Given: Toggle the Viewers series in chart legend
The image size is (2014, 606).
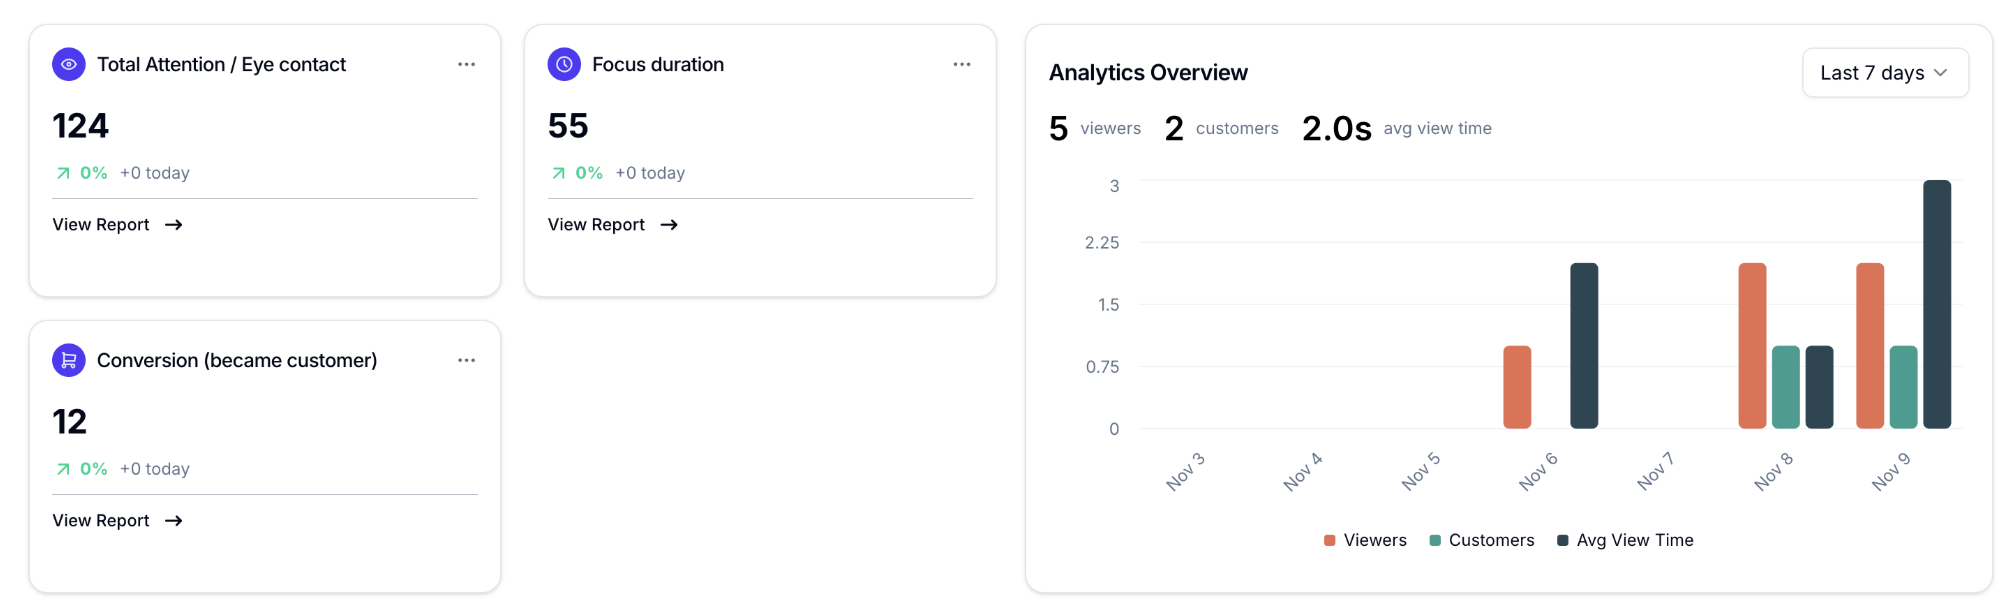Looking at the screenshot, I should click(x=1365, y=540).
